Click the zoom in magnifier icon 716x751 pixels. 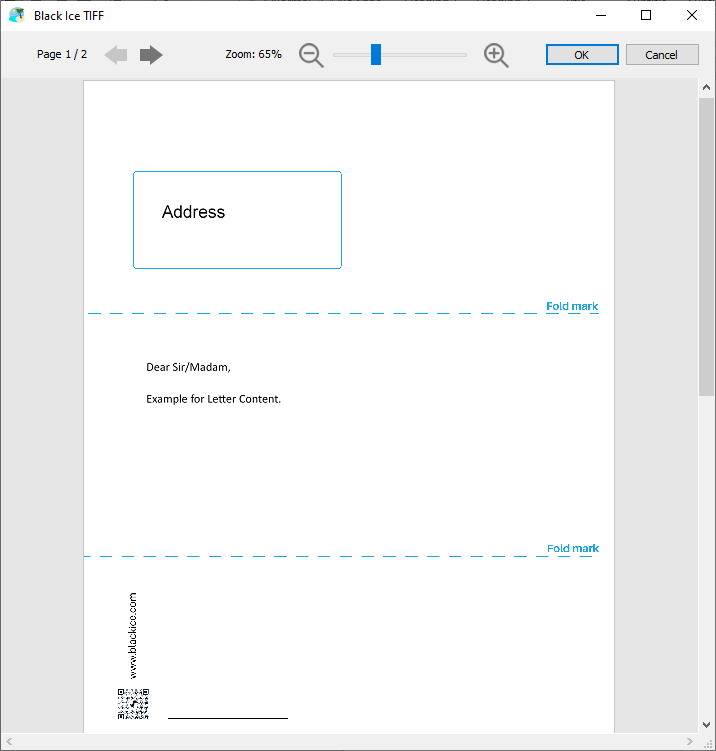(496, 56)
